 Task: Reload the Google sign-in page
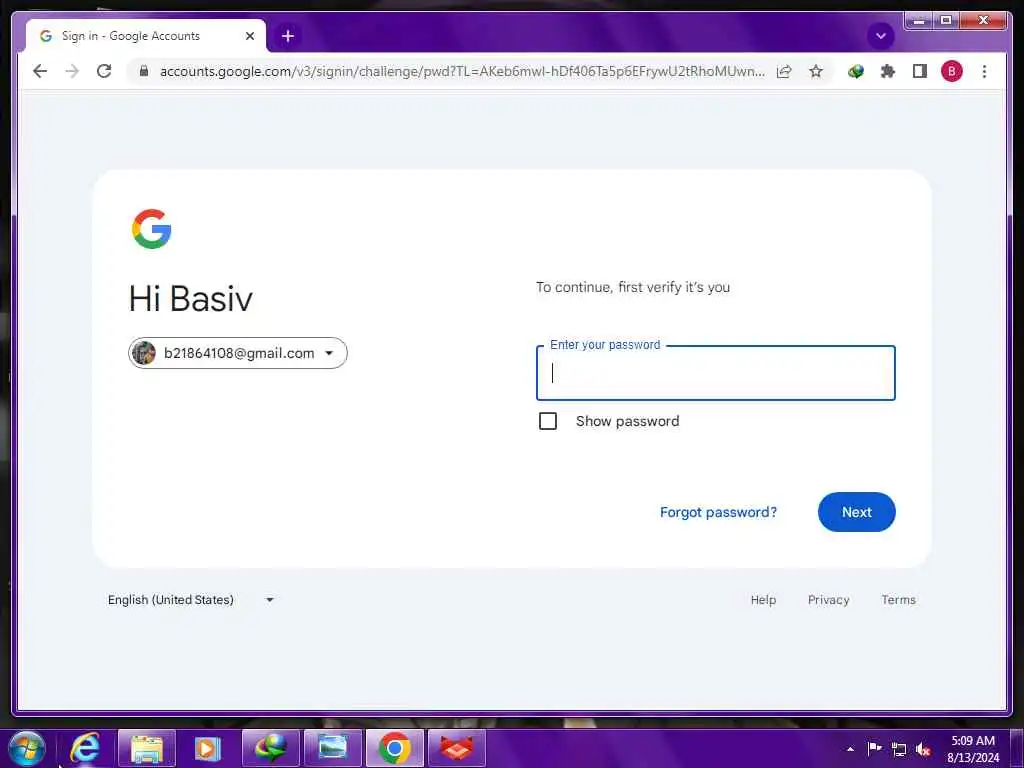click(x=104, y=71)
